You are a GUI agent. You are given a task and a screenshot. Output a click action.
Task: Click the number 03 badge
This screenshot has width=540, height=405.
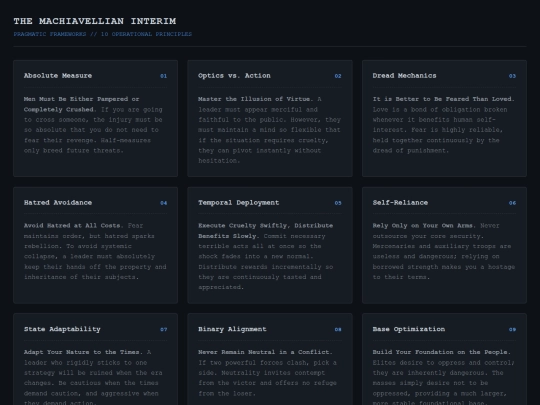(x=512, y=76)
